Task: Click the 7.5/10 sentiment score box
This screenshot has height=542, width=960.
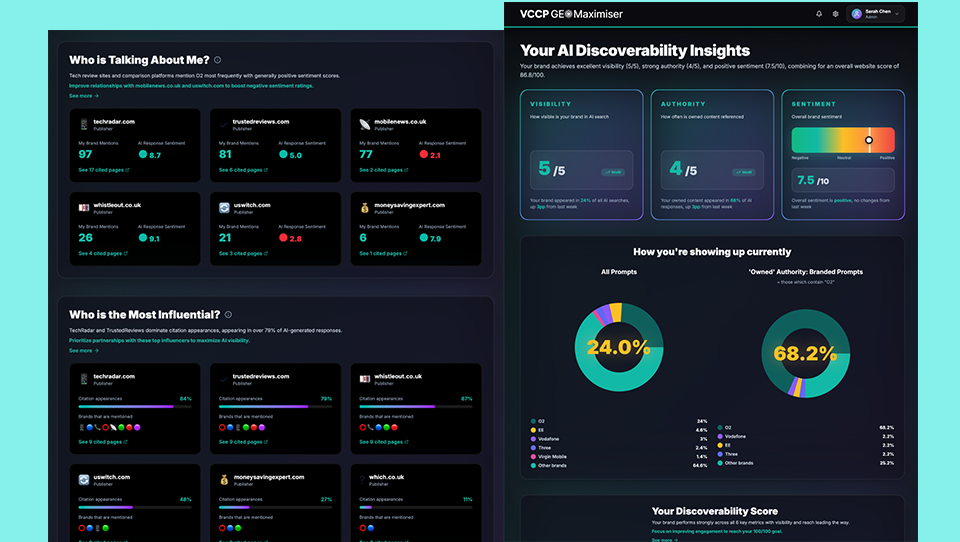Action: (843, 180)
